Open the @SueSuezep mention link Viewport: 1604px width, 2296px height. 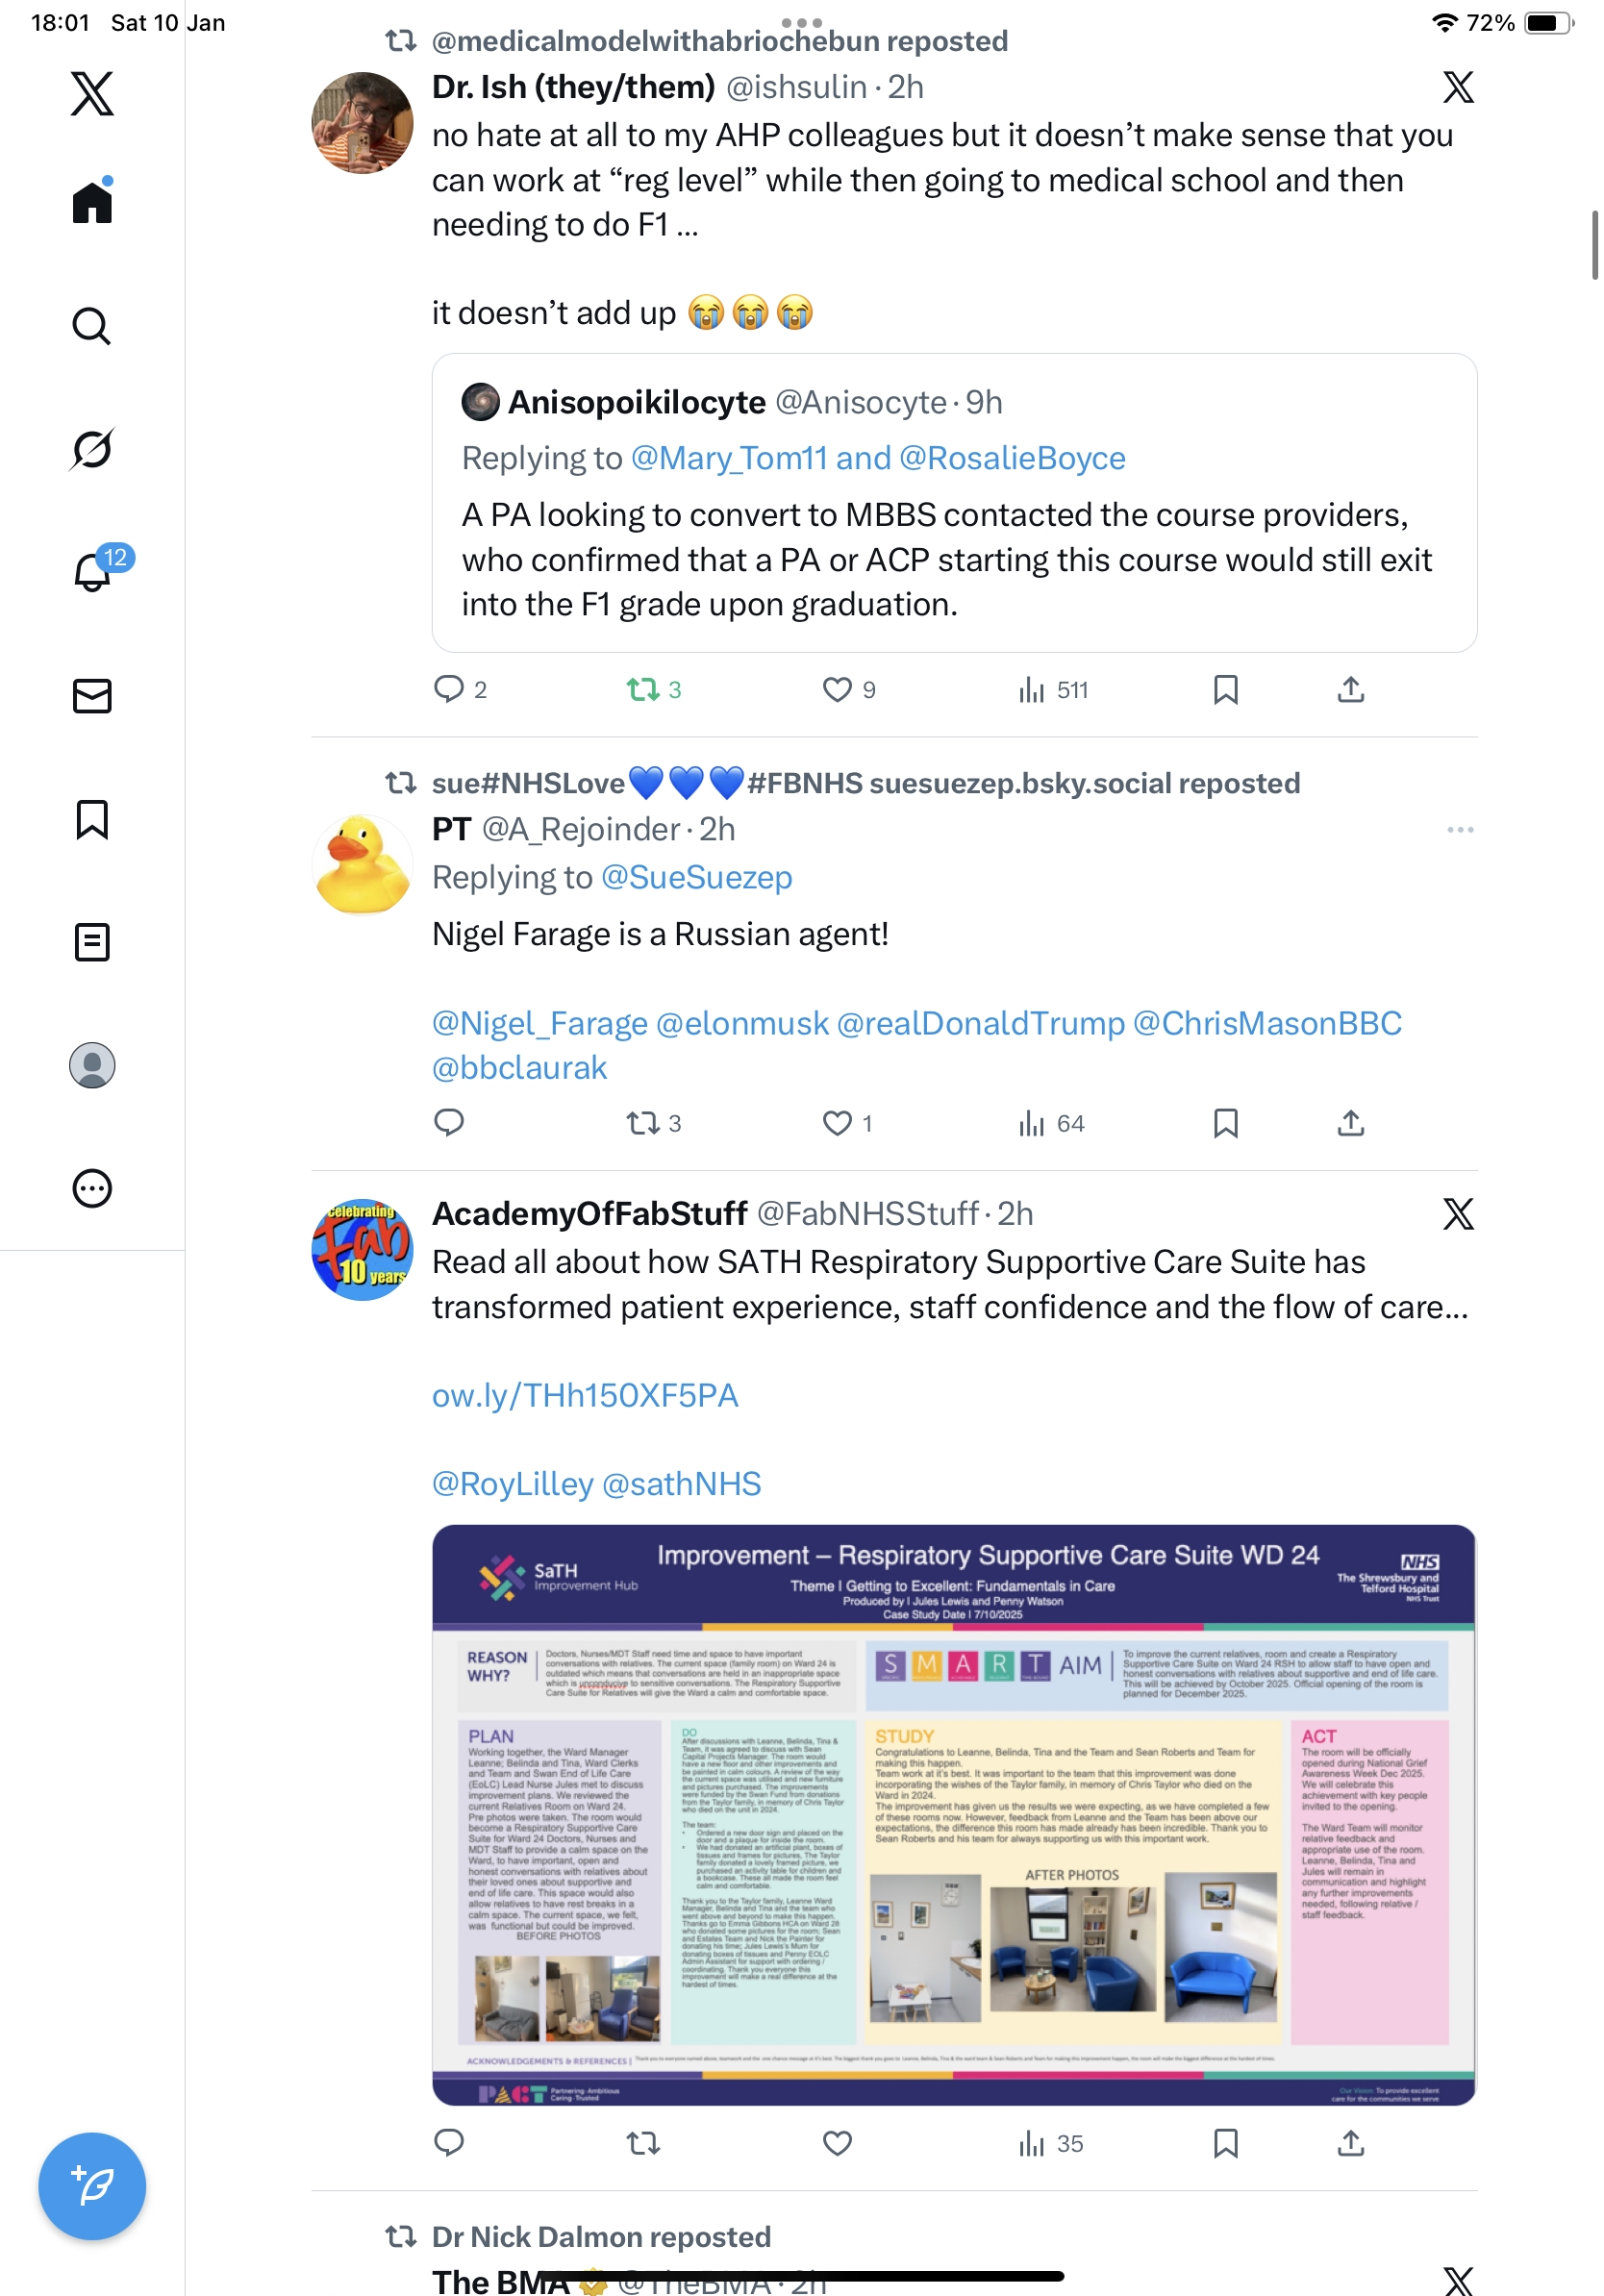coord(696,877)
